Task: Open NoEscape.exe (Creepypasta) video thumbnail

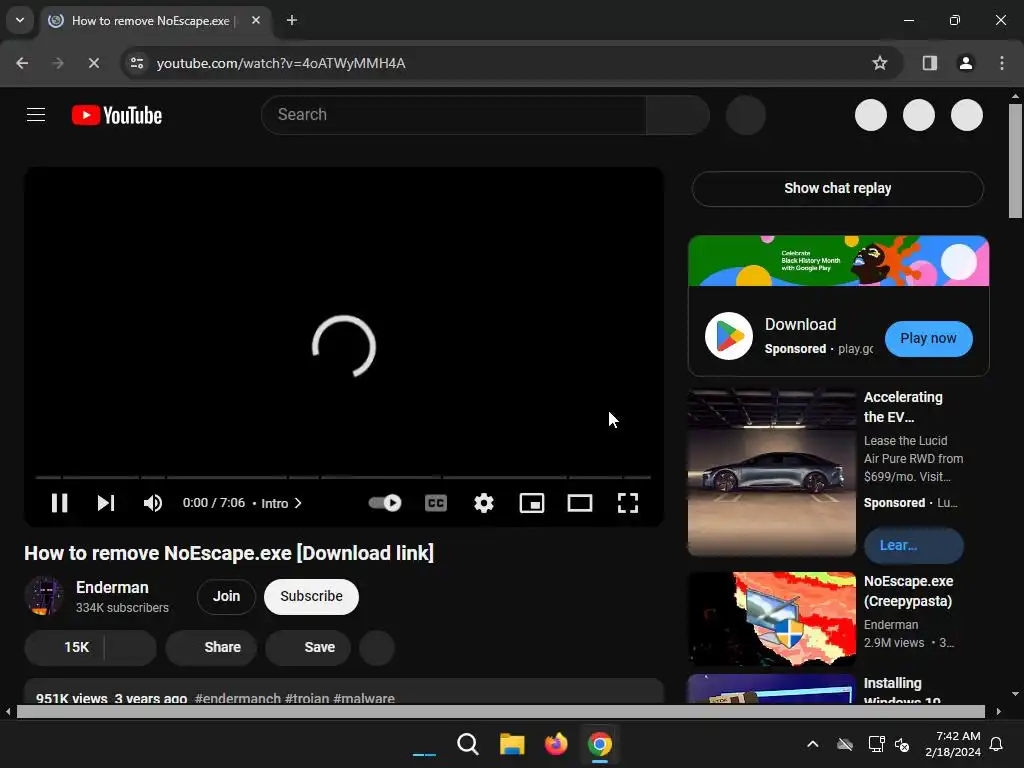Action: [771, 619]
